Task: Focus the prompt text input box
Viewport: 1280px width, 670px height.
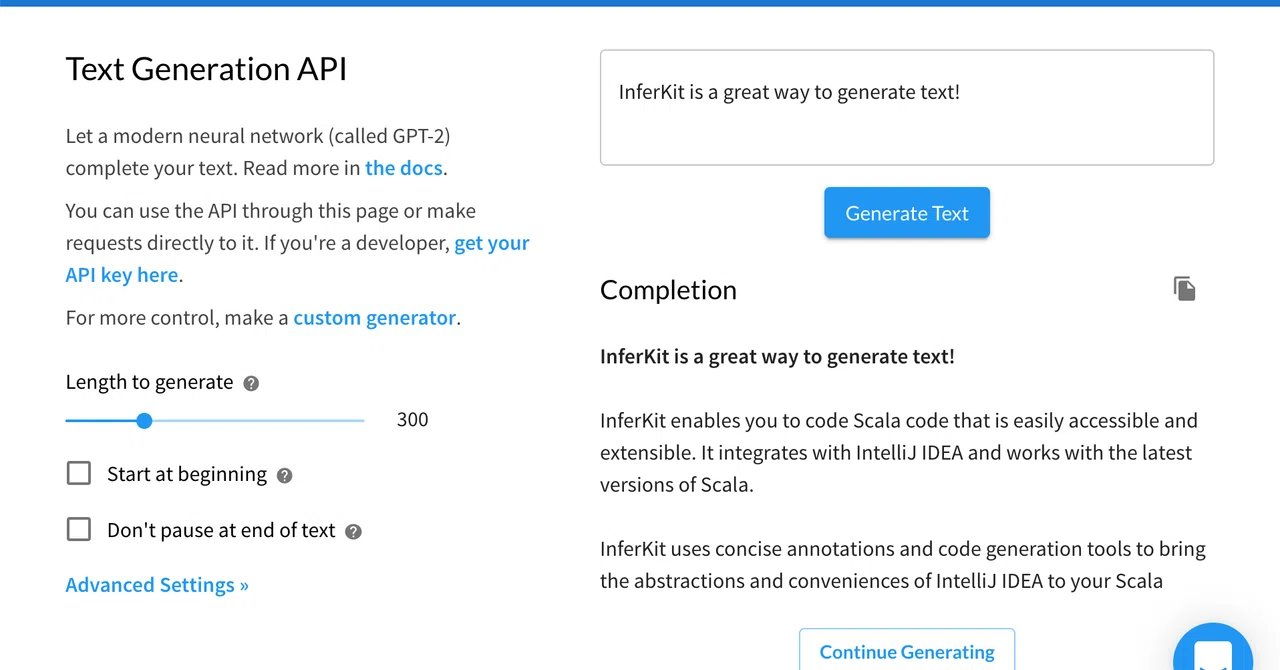Action: click(x=907, y=108)
